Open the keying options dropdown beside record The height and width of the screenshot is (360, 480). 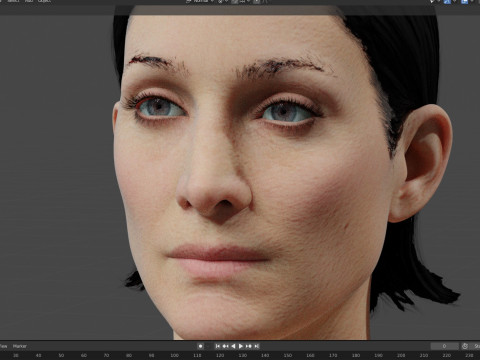tap(208, 346)
